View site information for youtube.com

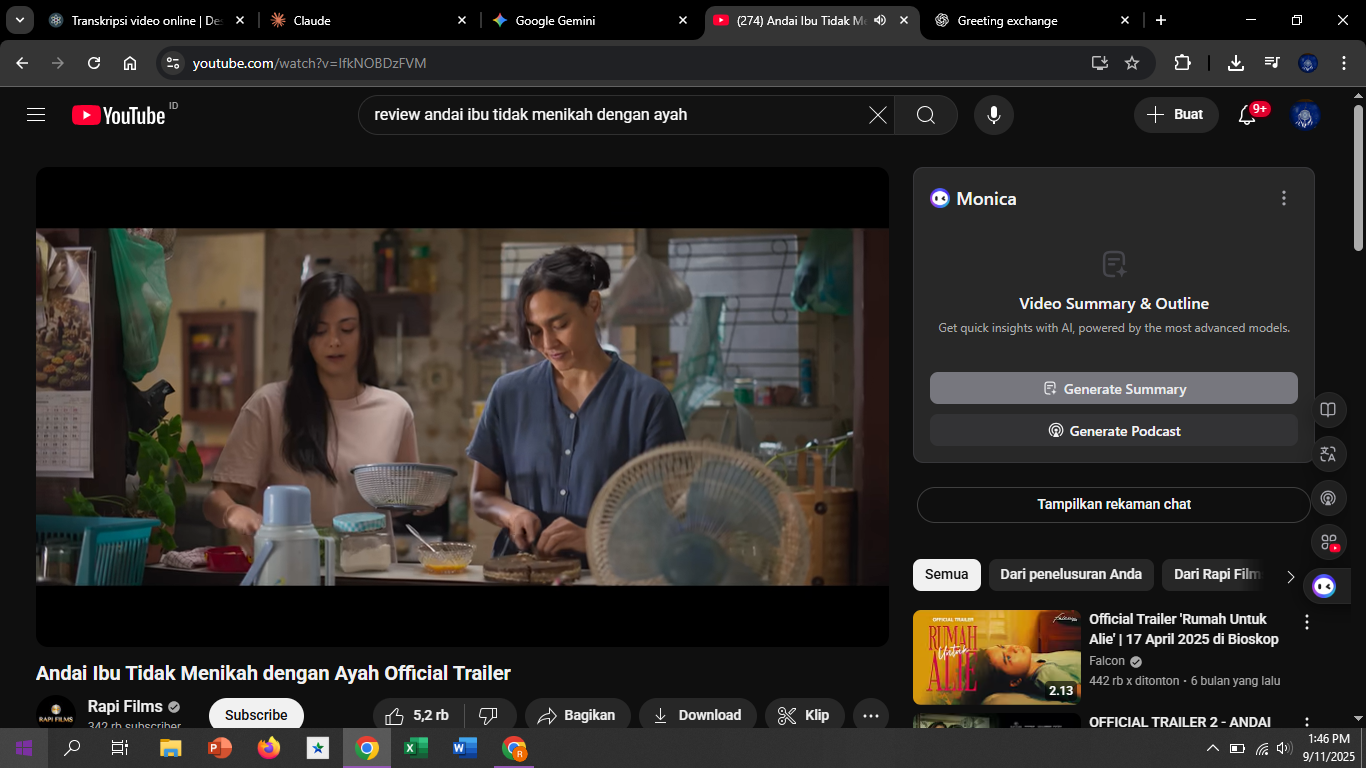[173, 63]
